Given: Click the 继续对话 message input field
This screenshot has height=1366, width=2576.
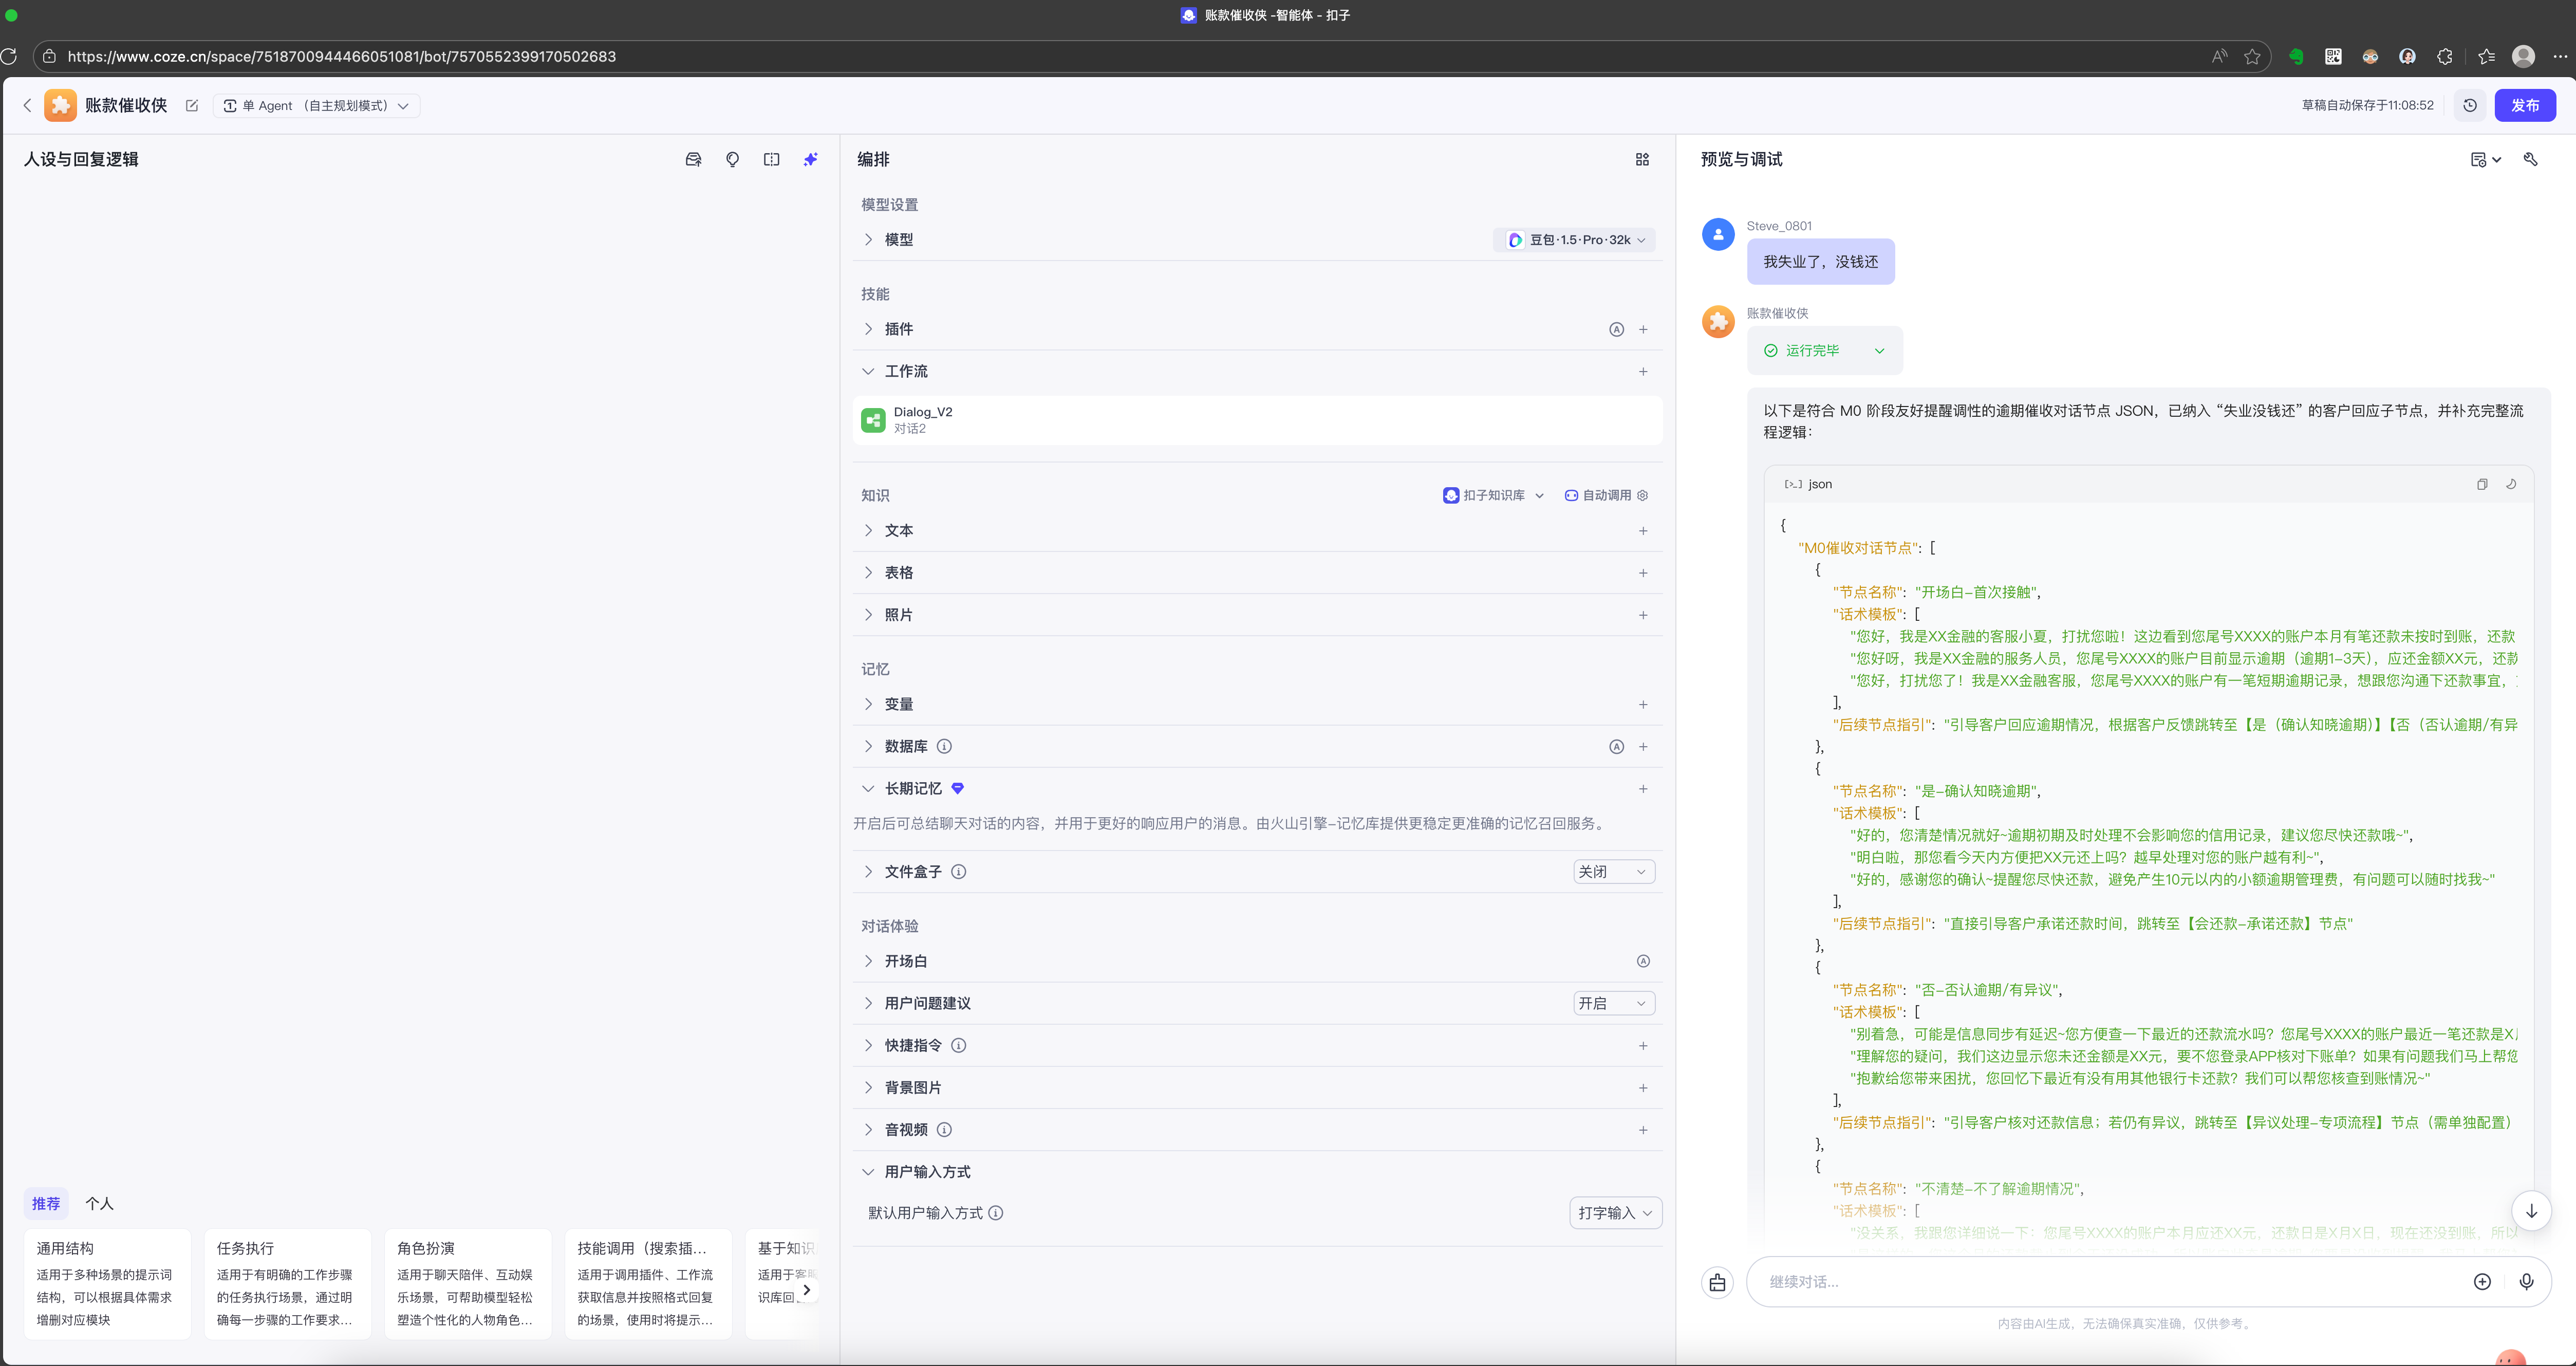Looking at the screenshot, I should click(x=2100, y=1281).
